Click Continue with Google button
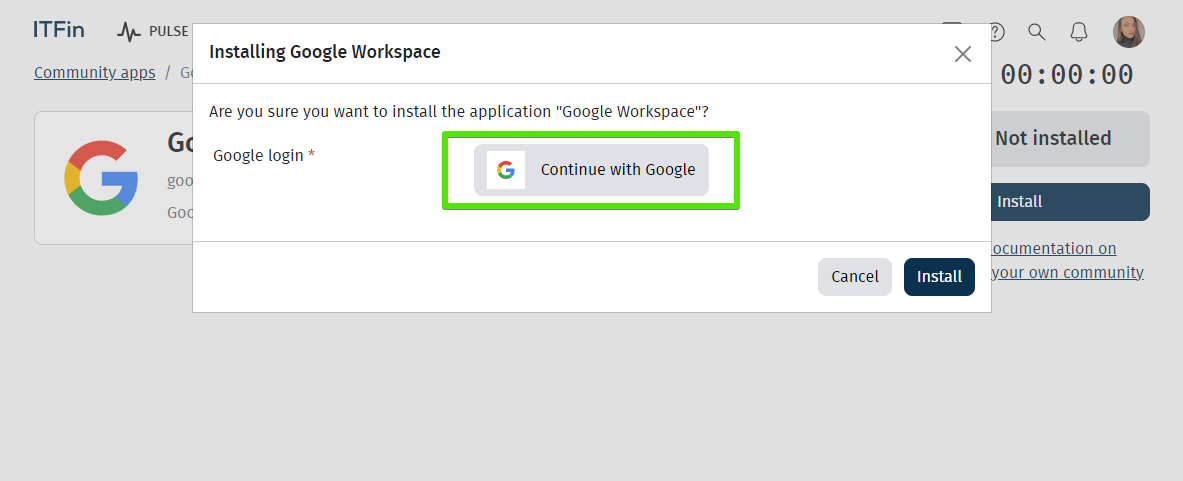This screenshot has width=1183, height=481. [x=591, y=170]
